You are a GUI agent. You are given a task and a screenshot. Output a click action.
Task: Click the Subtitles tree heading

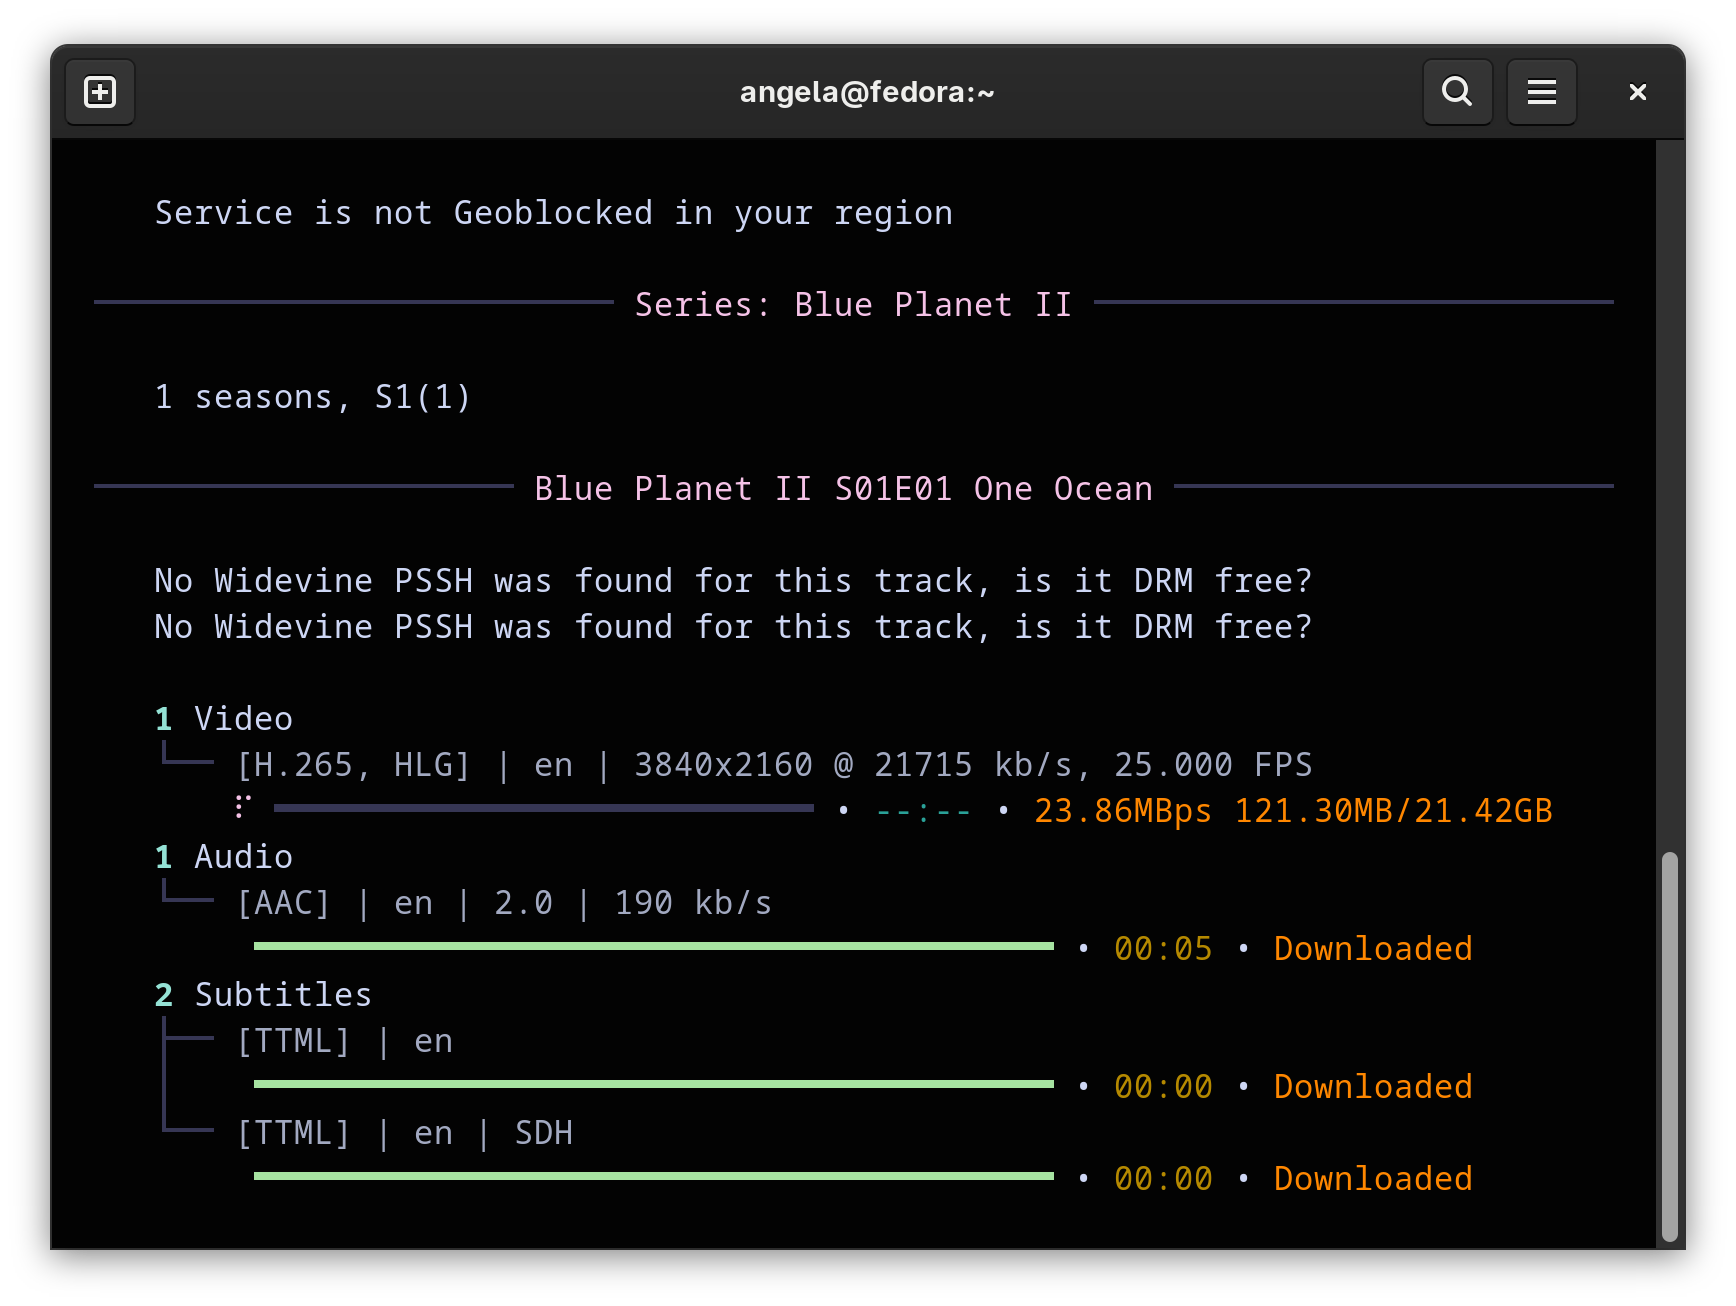283,994
